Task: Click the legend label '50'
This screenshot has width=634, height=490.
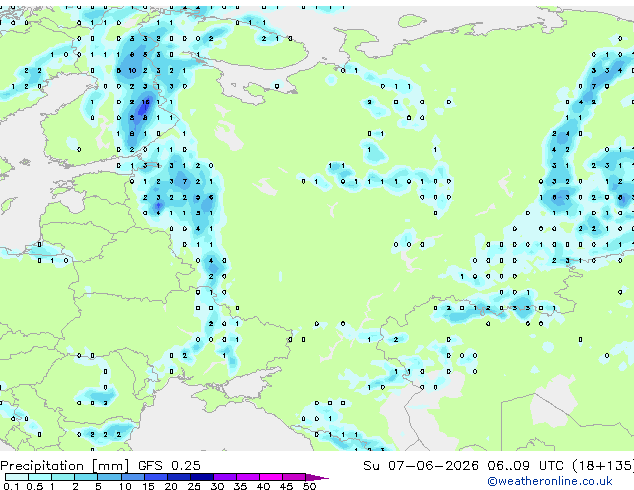Action: point(309,486)
